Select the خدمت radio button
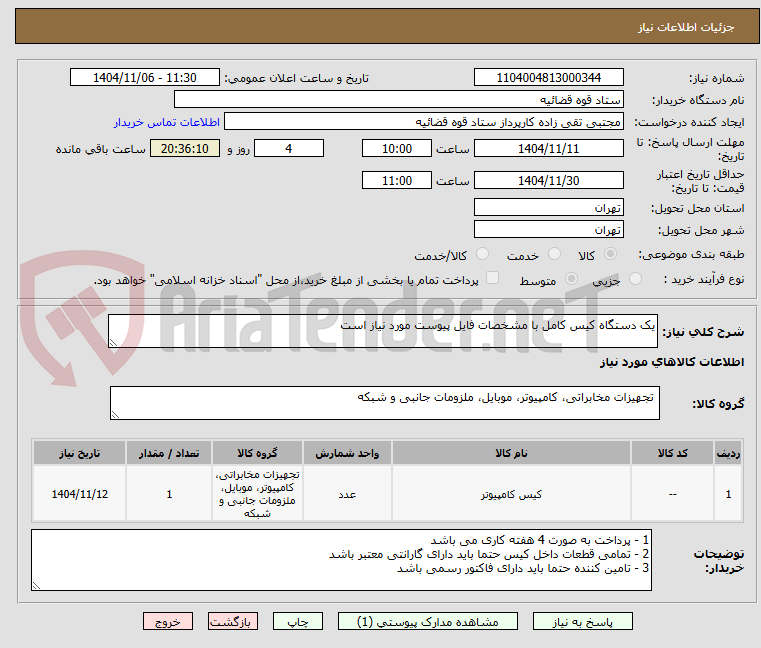The image size is (761, 648). (x=554, y=254)
